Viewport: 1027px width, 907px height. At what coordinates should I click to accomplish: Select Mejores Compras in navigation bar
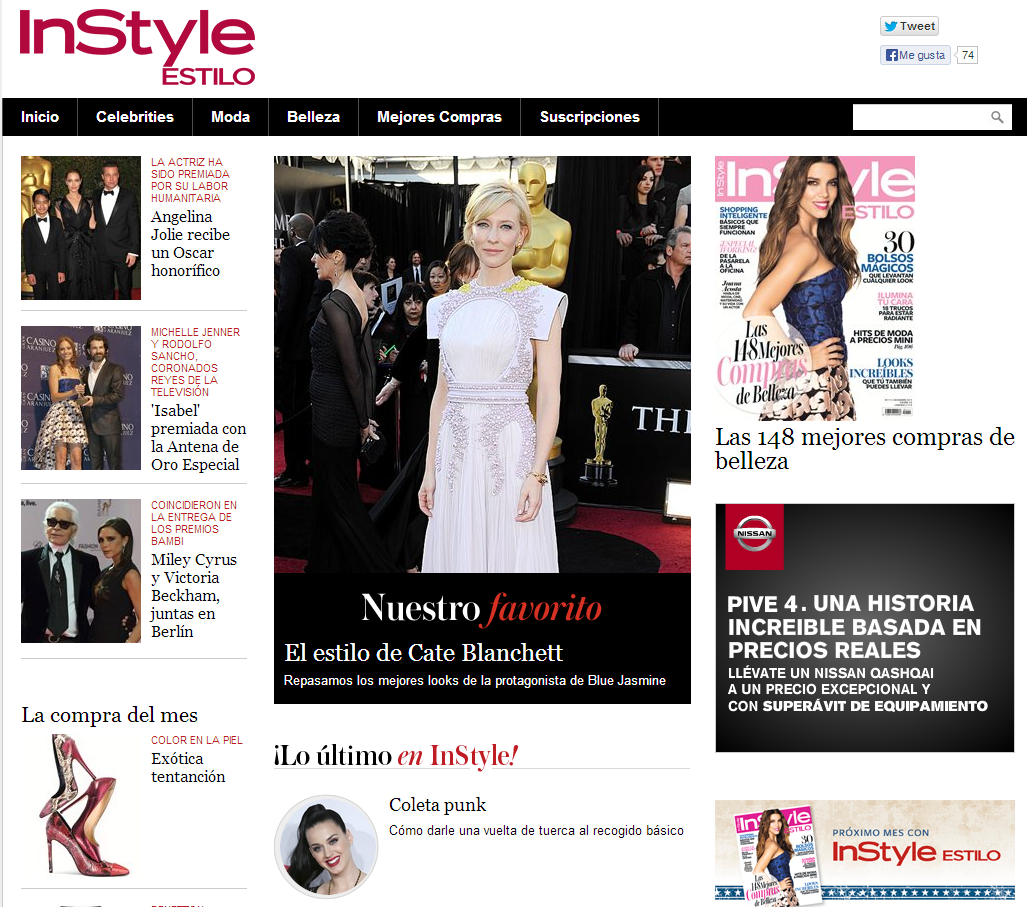point(439,117)
